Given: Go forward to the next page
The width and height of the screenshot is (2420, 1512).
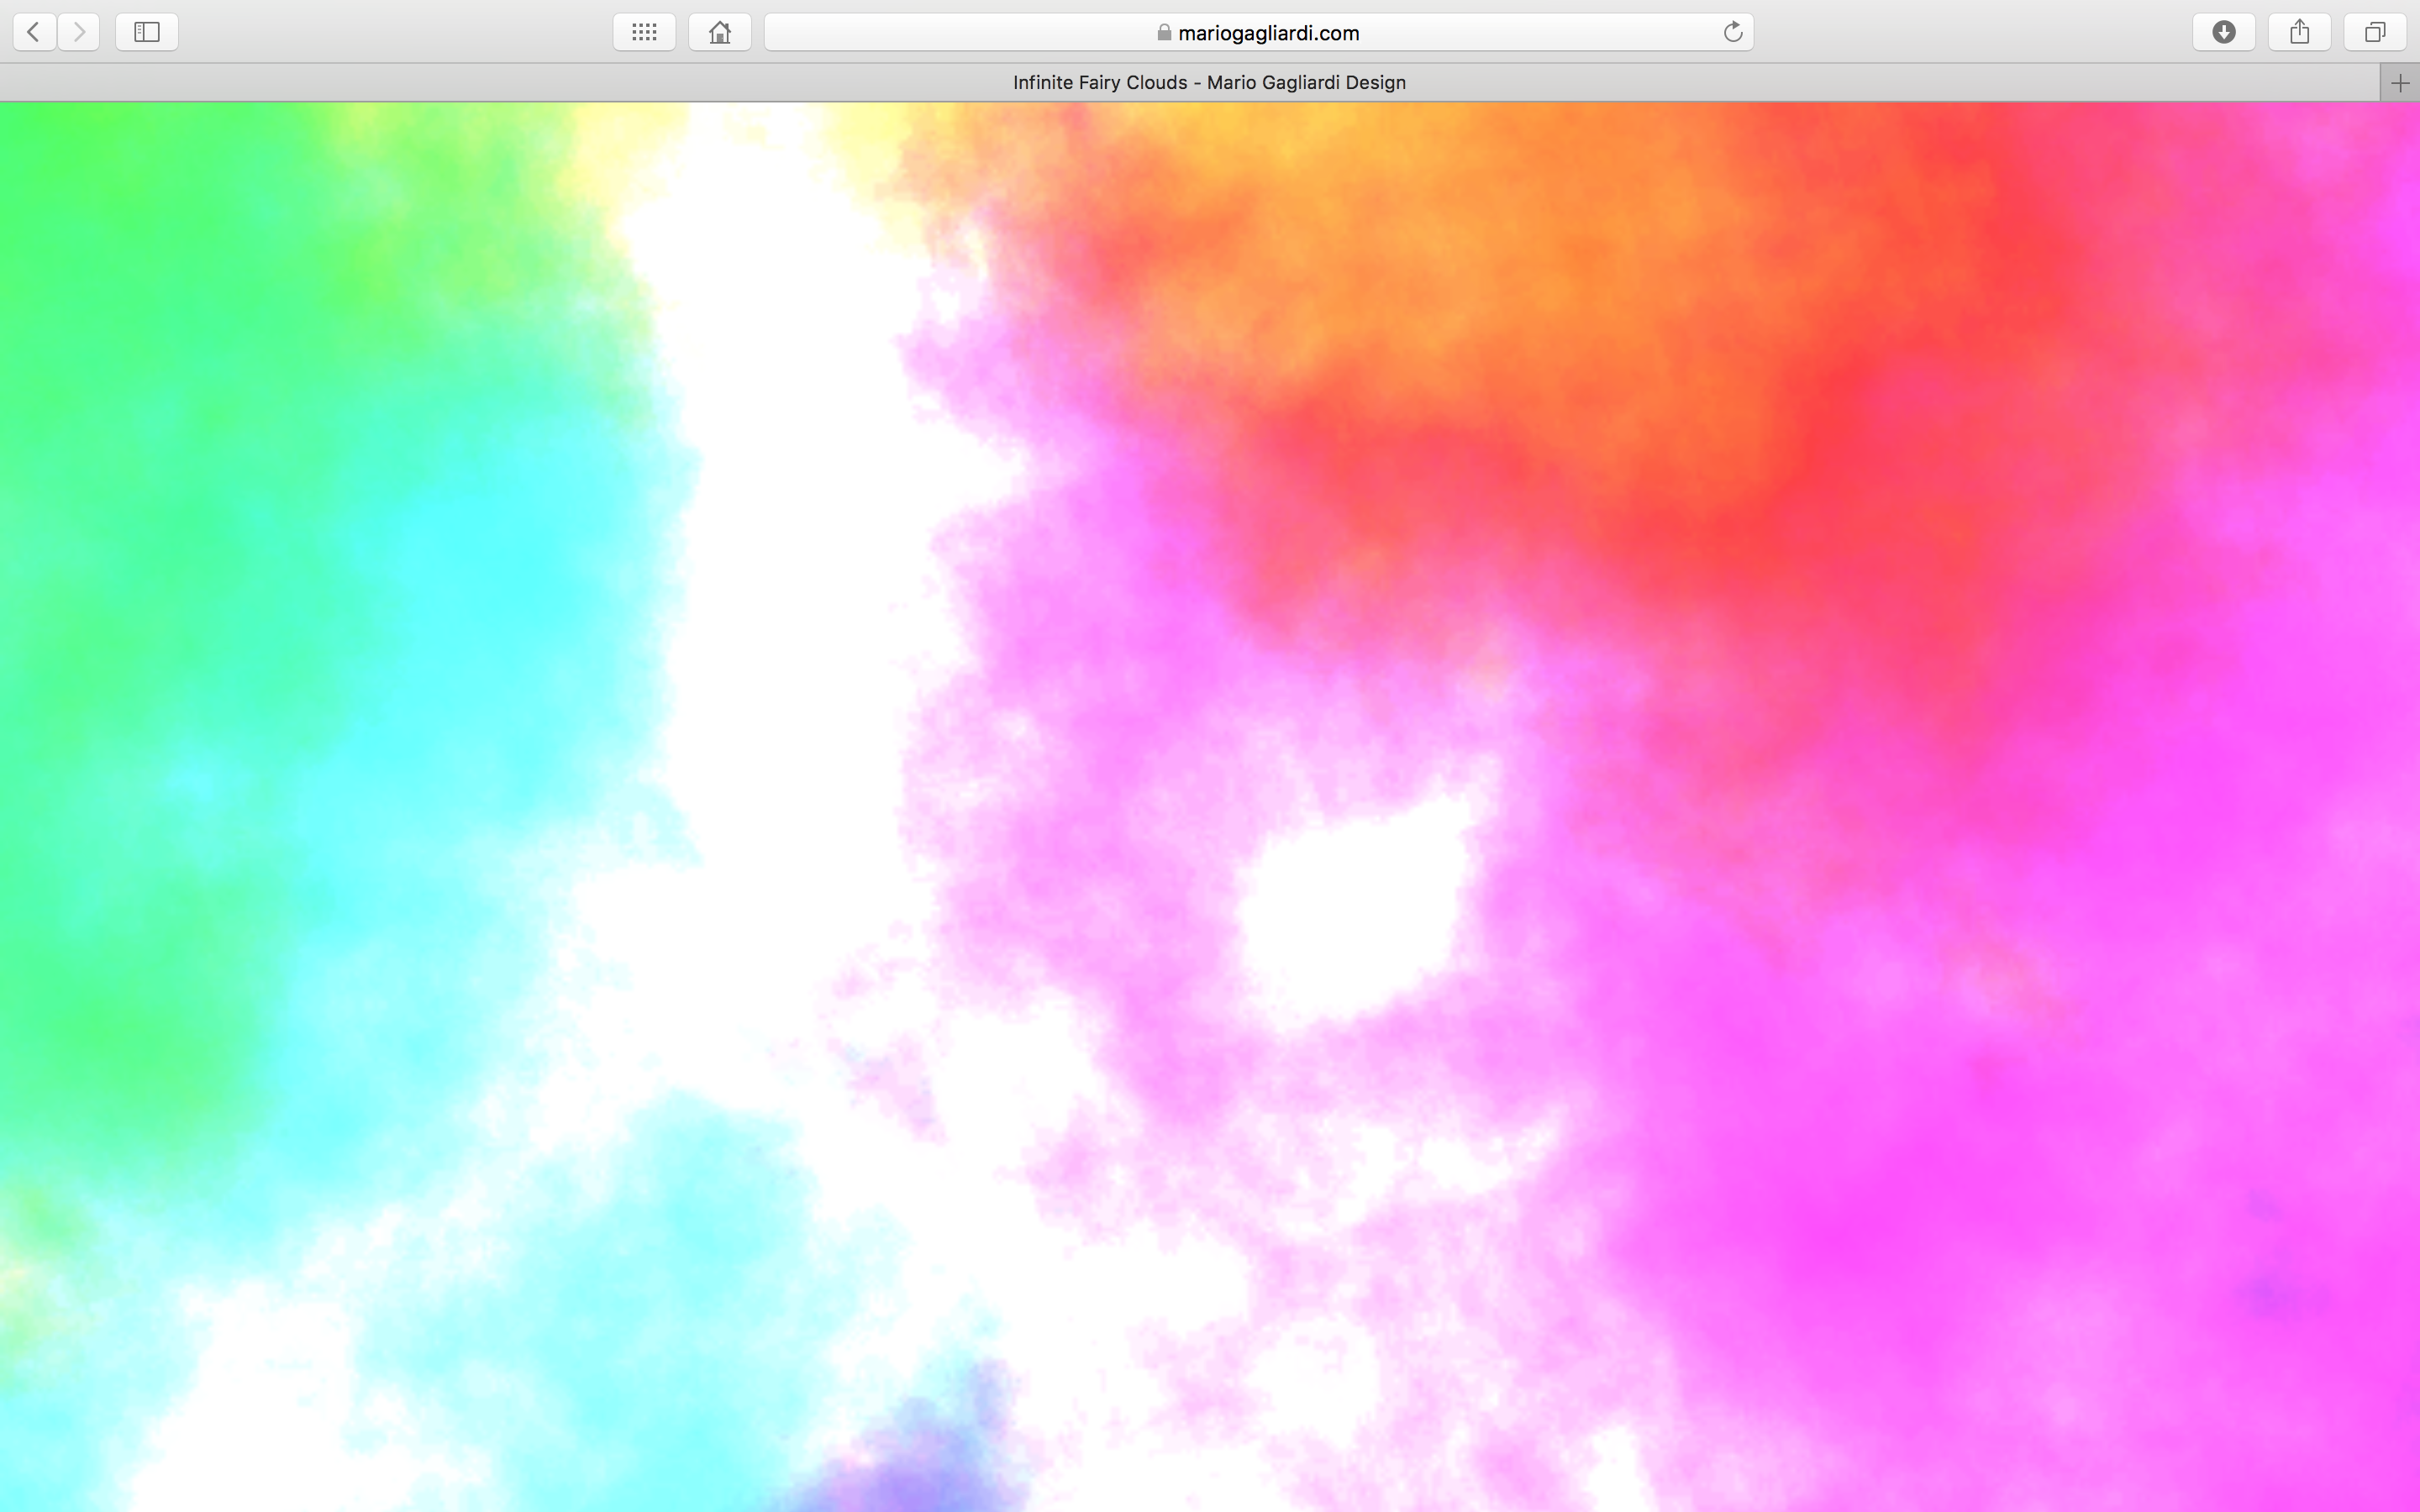Looking at the screenshot, I should [78, 32].
